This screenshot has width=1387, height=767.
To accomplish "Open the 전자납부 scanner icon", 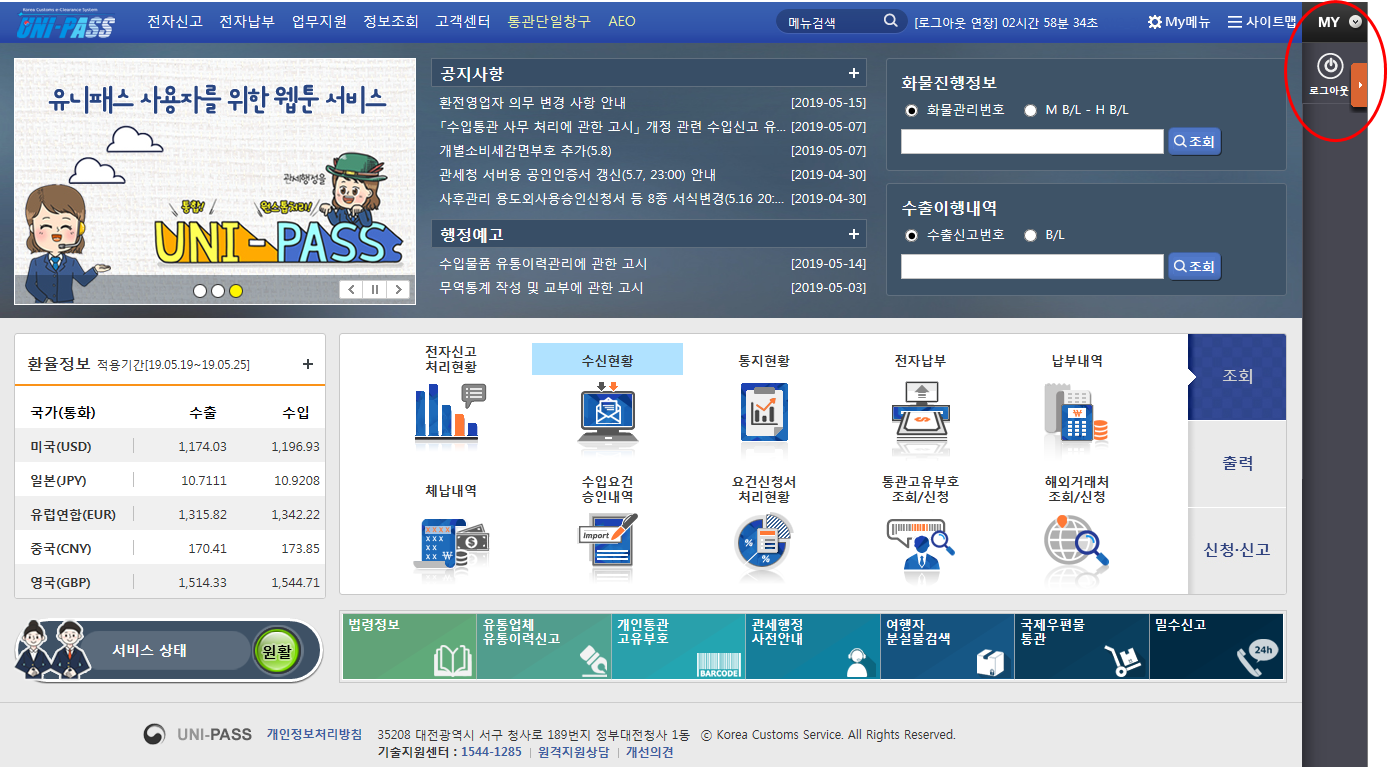I will point(920,414).
